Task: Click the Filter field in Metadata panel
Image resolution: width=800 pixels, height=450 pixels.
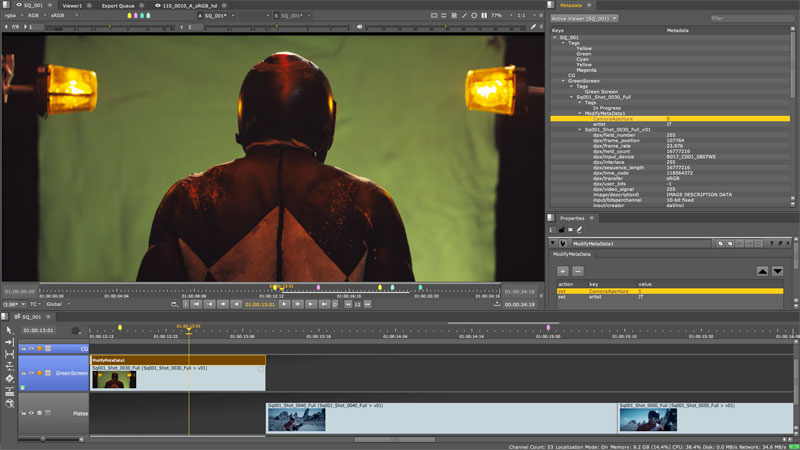Action: (752, 18)
